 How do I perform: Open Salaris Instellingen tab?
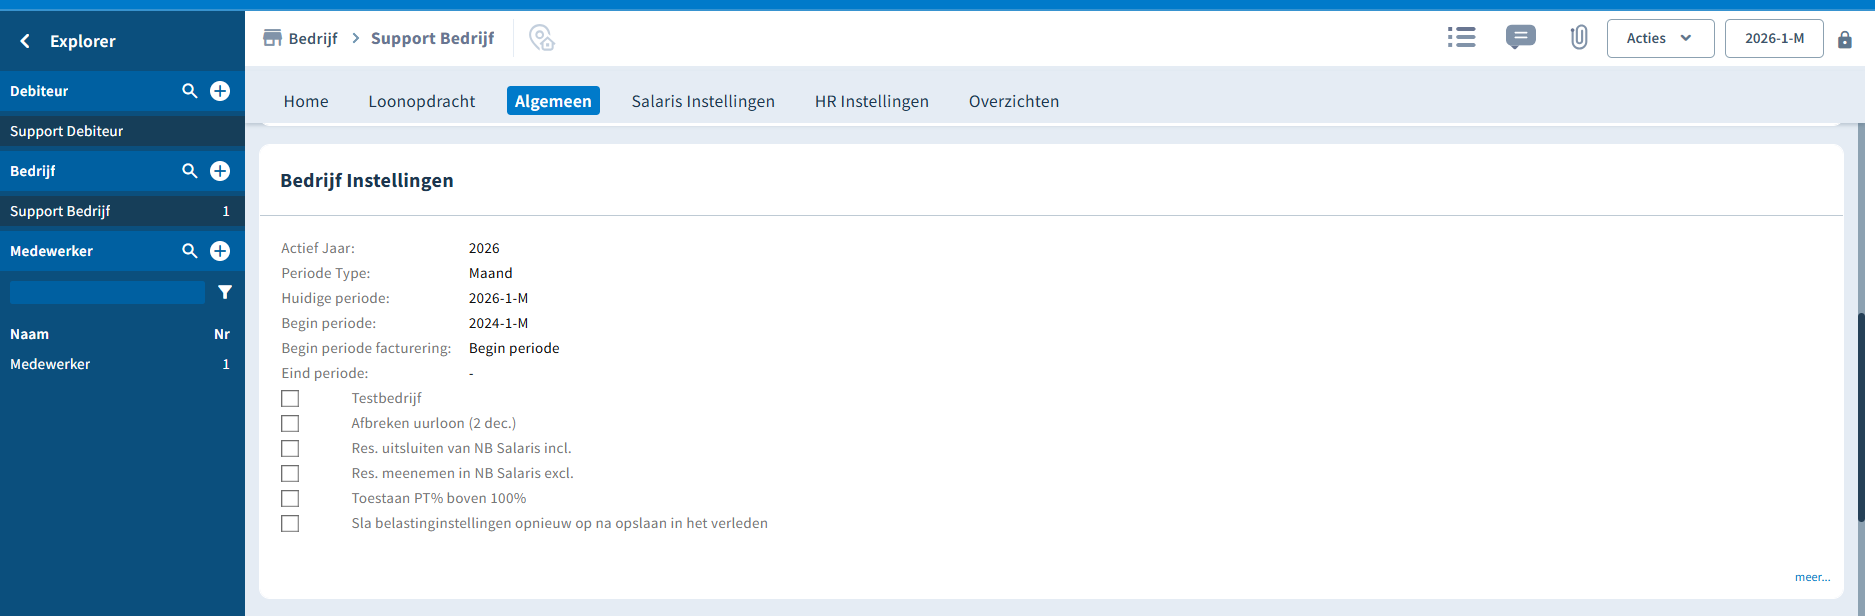pos(703,101)
